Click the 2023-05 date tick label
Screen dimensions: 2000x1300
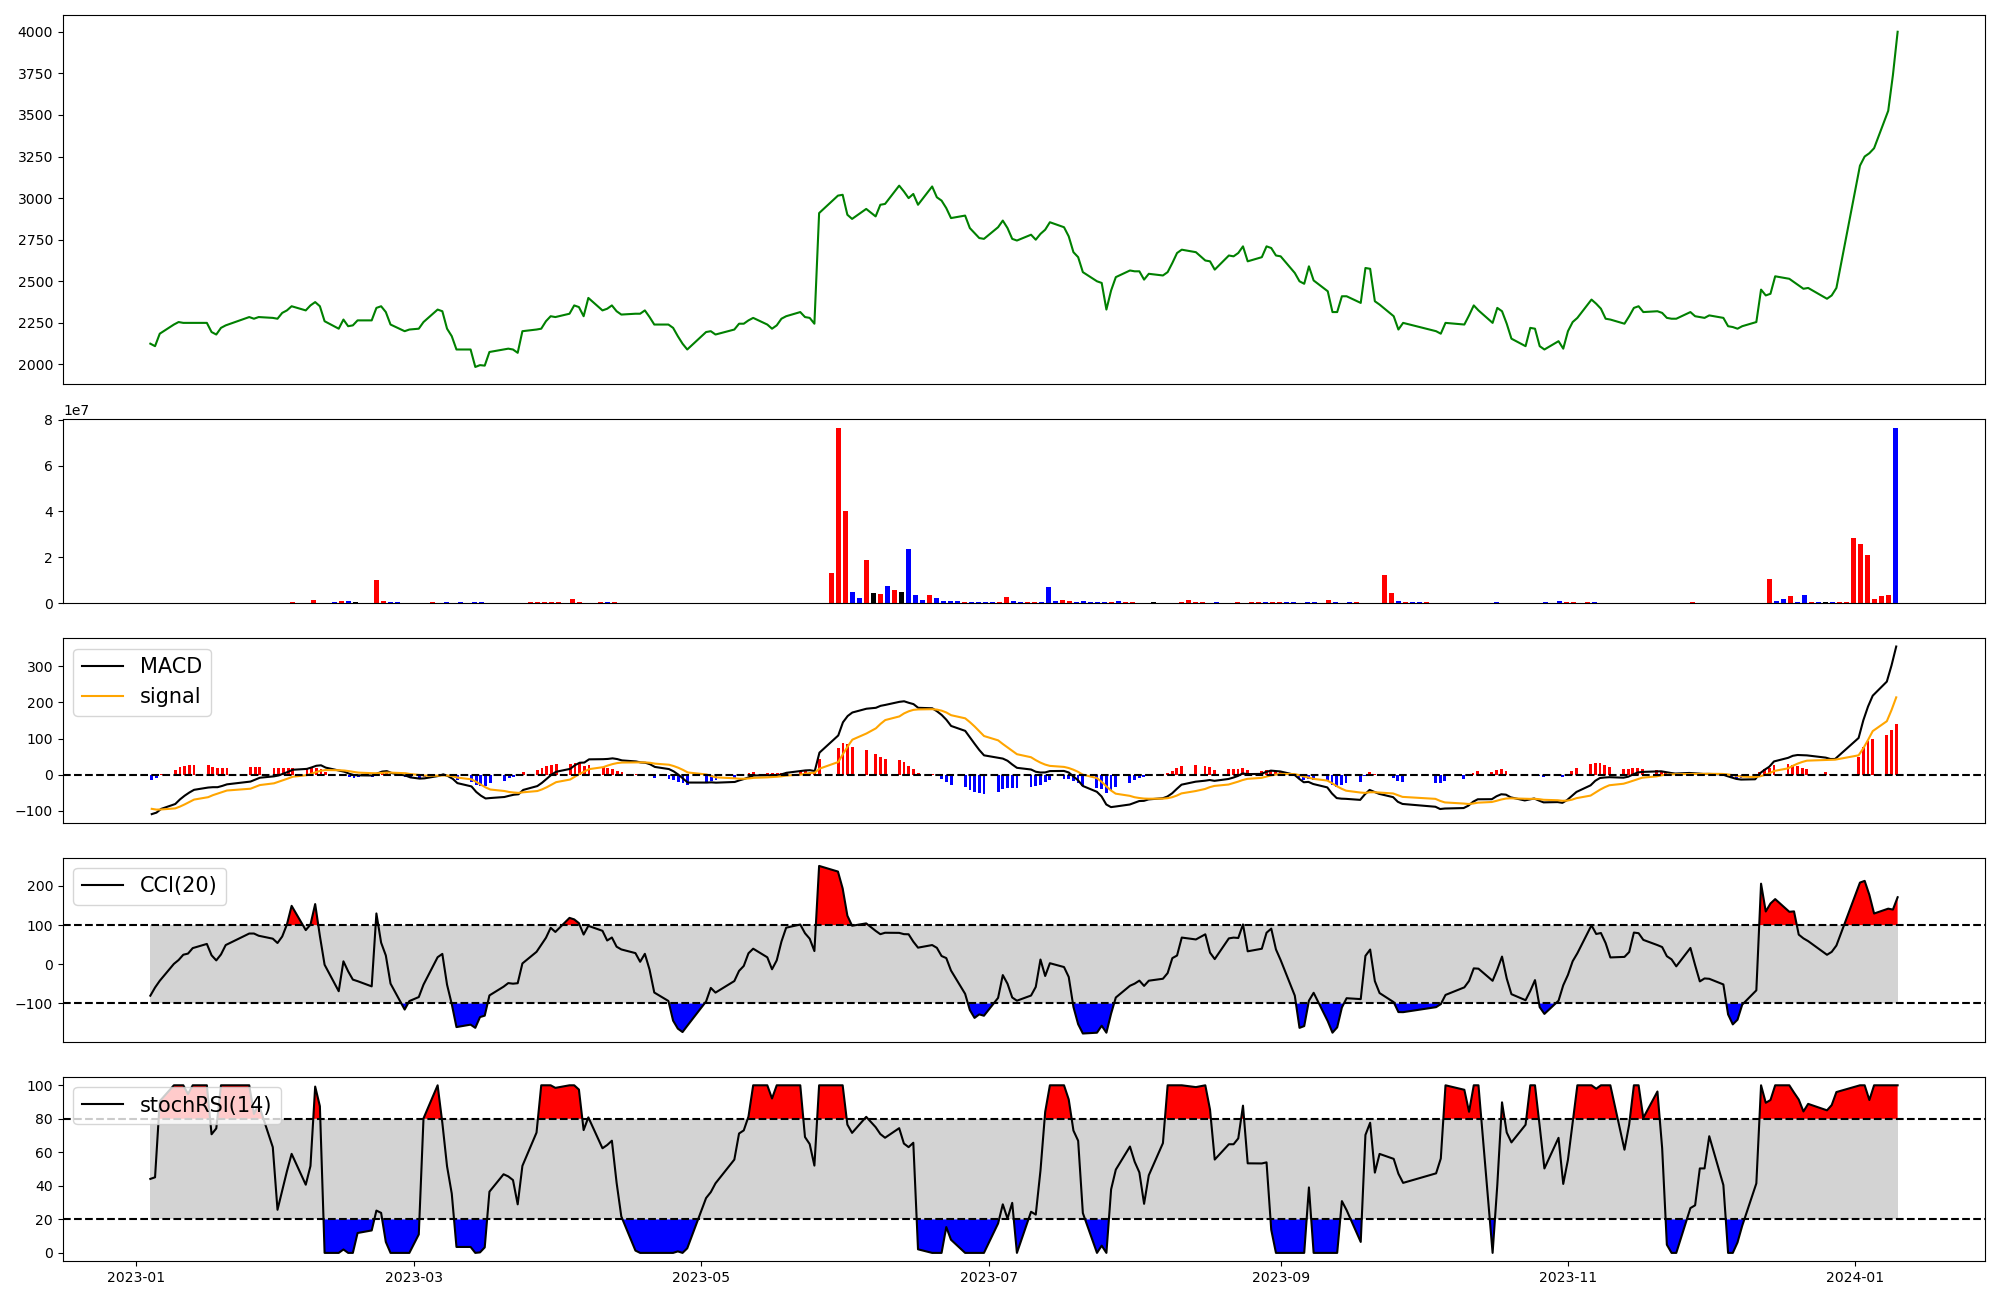701,1277
